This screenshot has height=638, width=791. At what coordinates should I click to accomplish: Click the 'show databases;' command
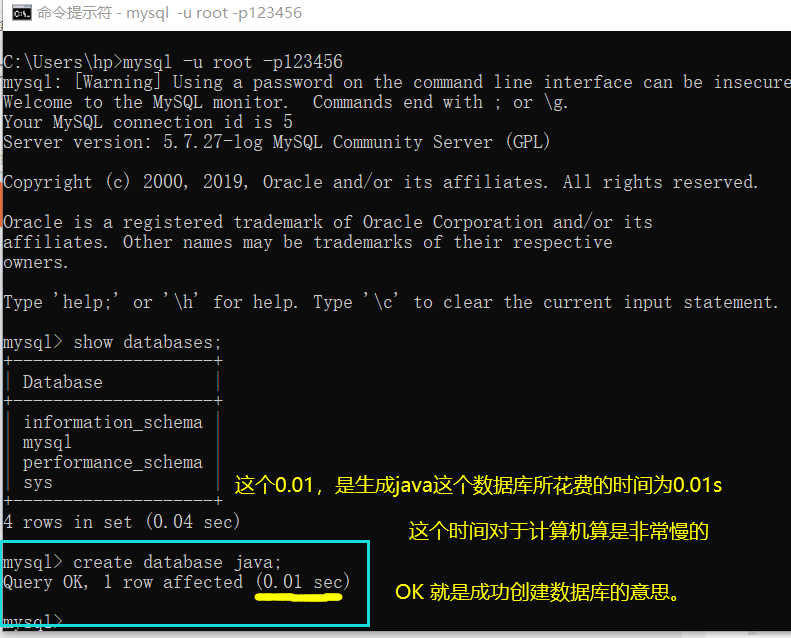147,342
